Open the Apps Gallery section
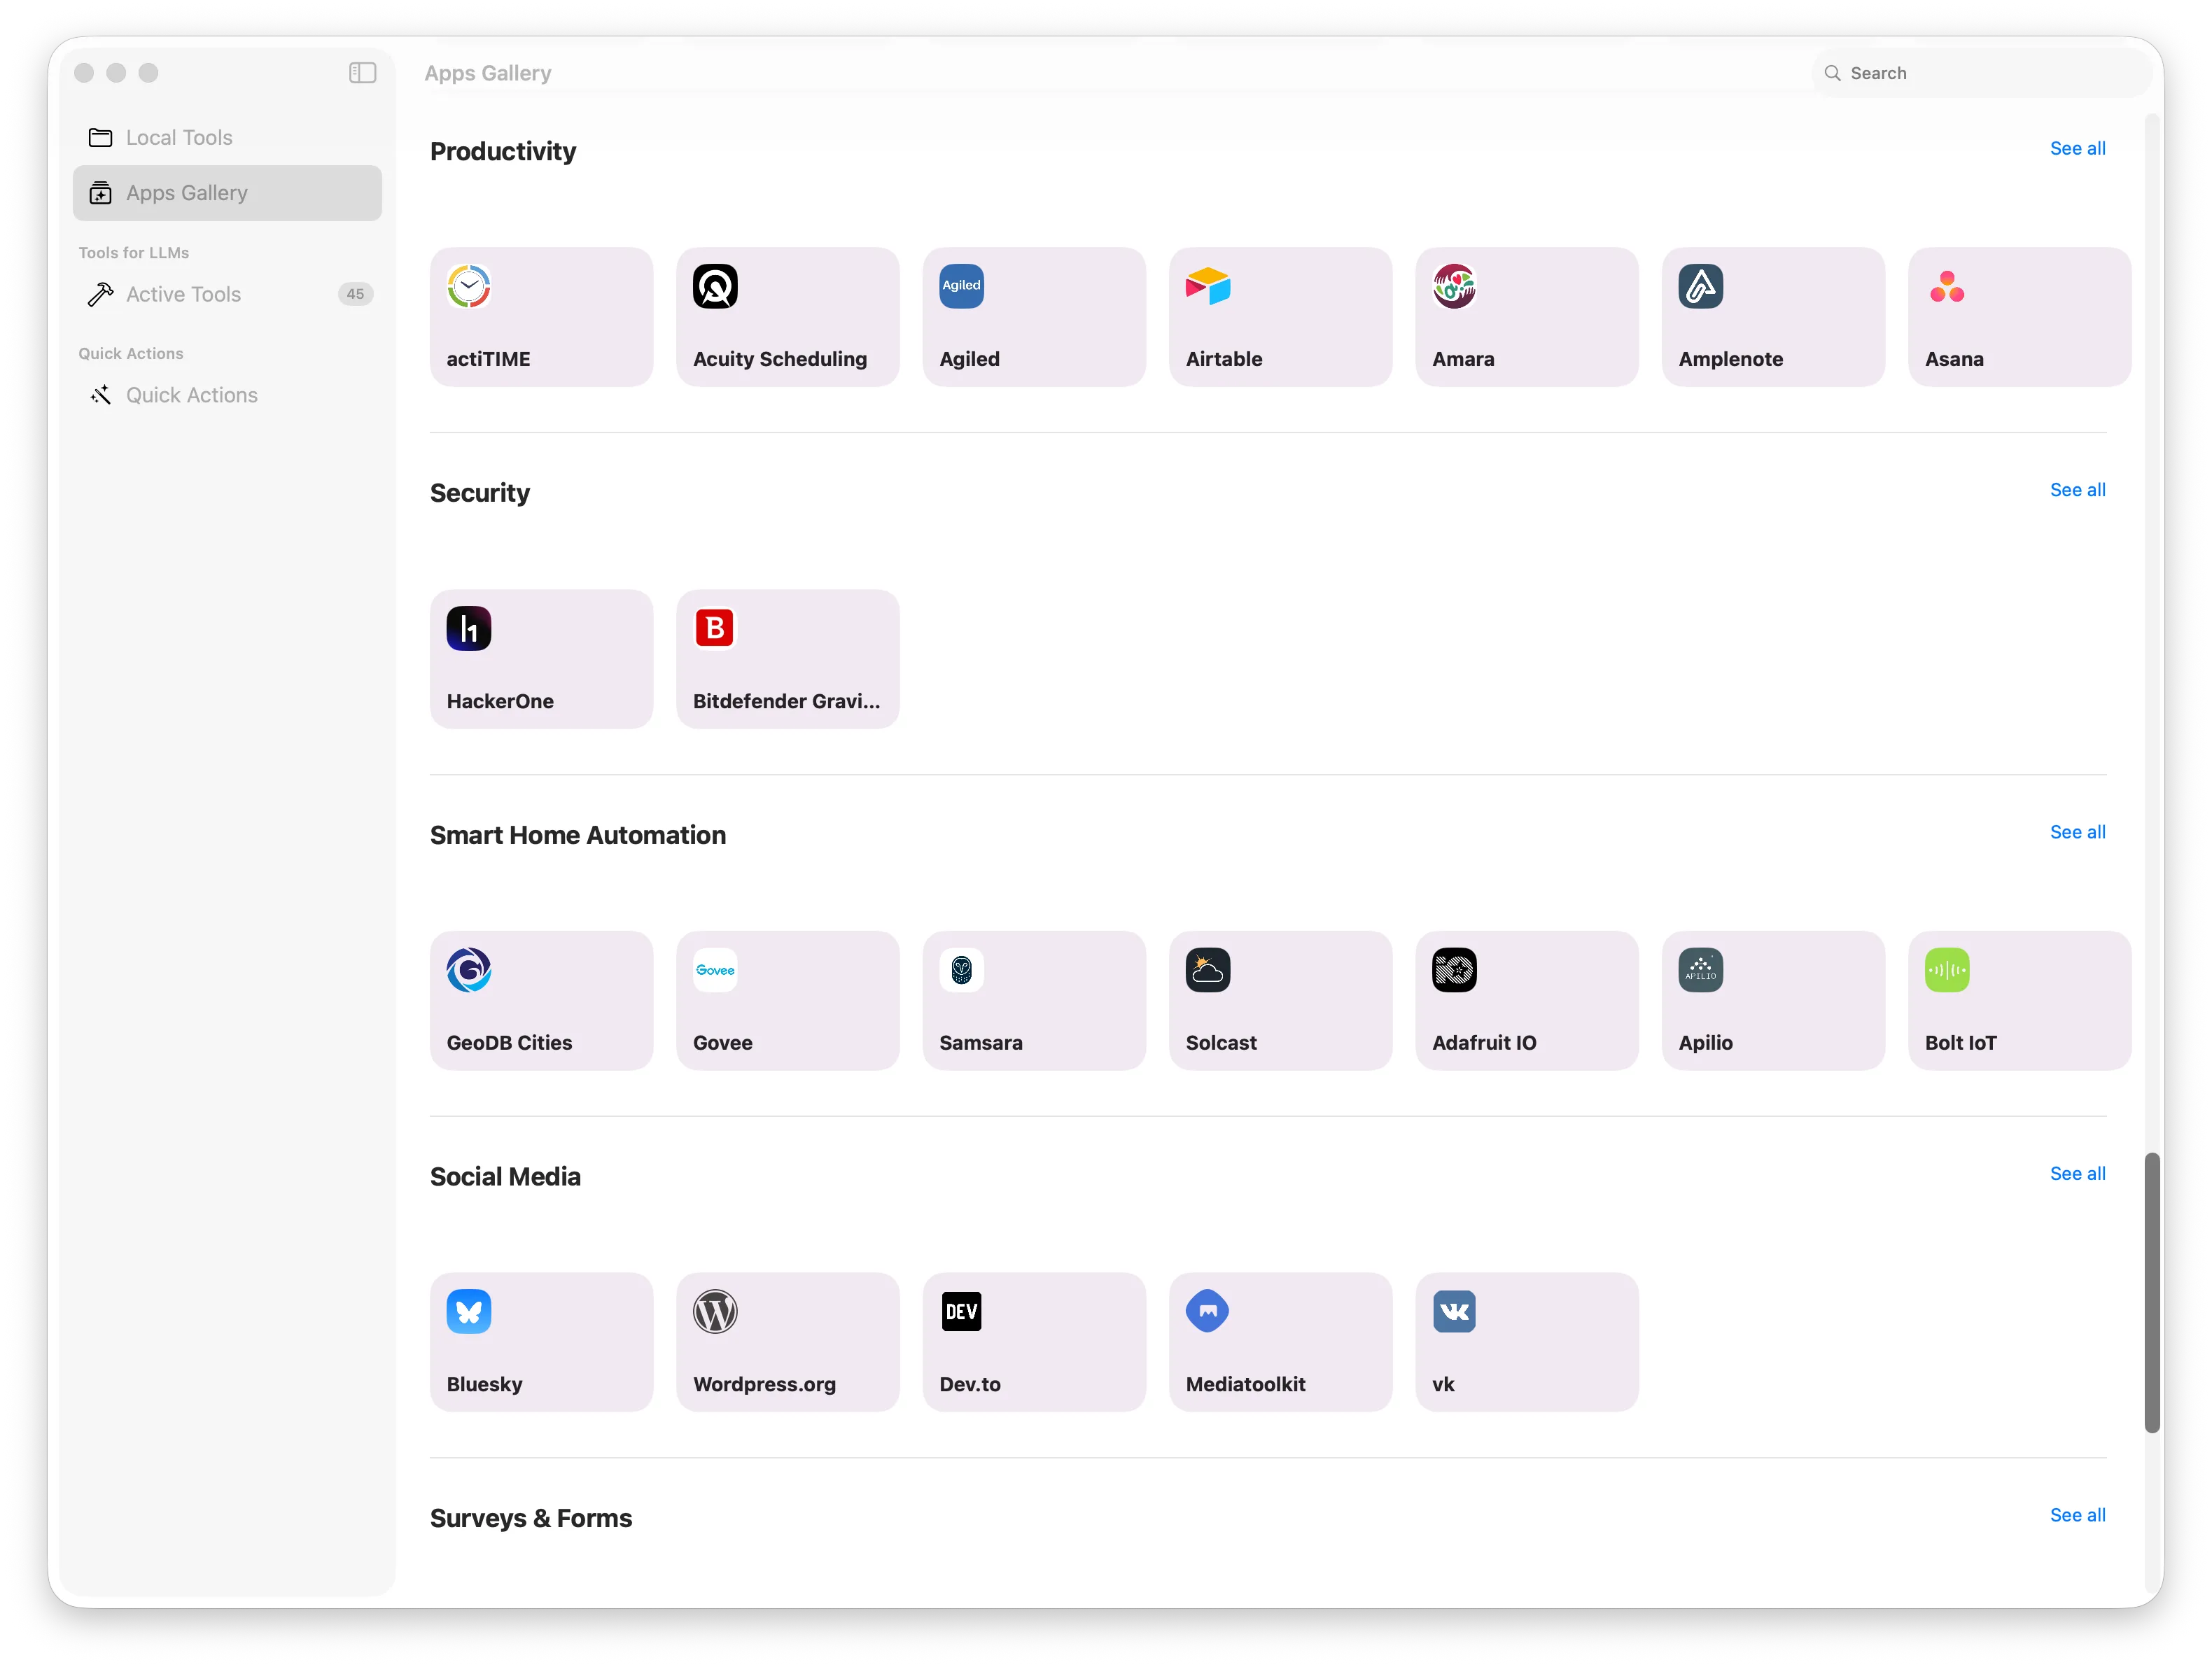This screenshot has width=2212, height=1667. (187, 192)
